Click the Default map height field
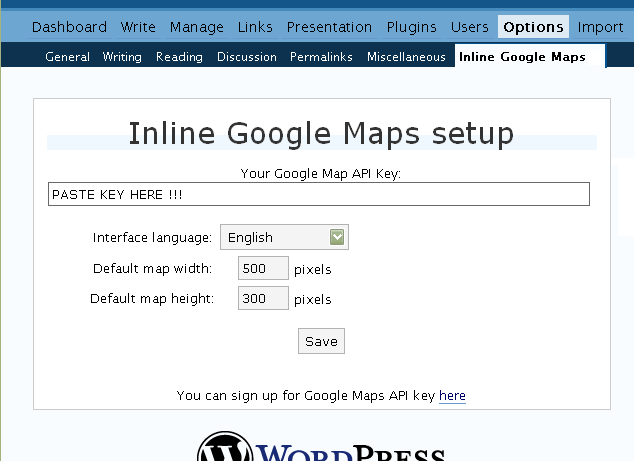The height and width of the screenshot is (461, 634). [x=263, y=298]
